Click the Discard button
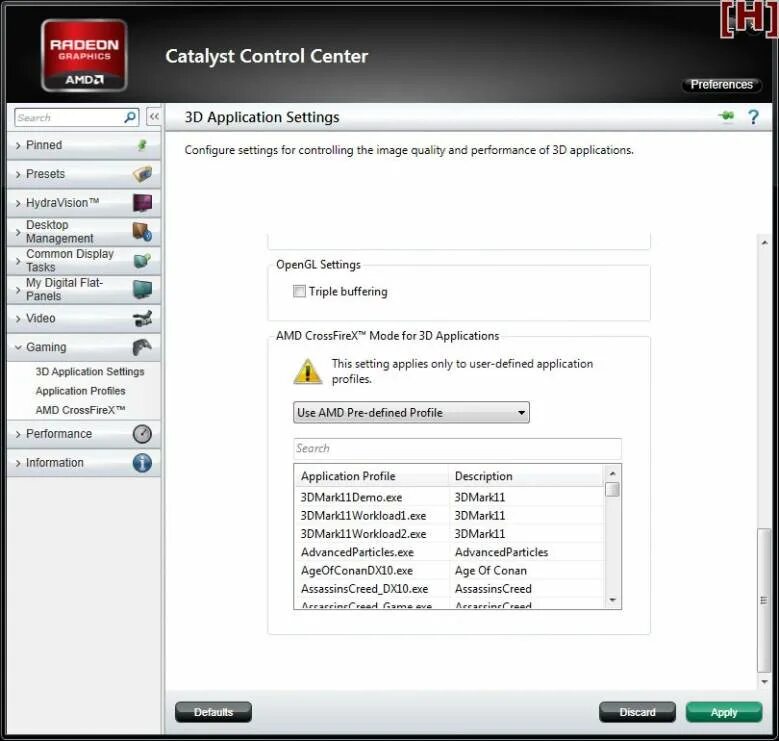Viewport: 779px width, 741px height. tap(637, 712)
